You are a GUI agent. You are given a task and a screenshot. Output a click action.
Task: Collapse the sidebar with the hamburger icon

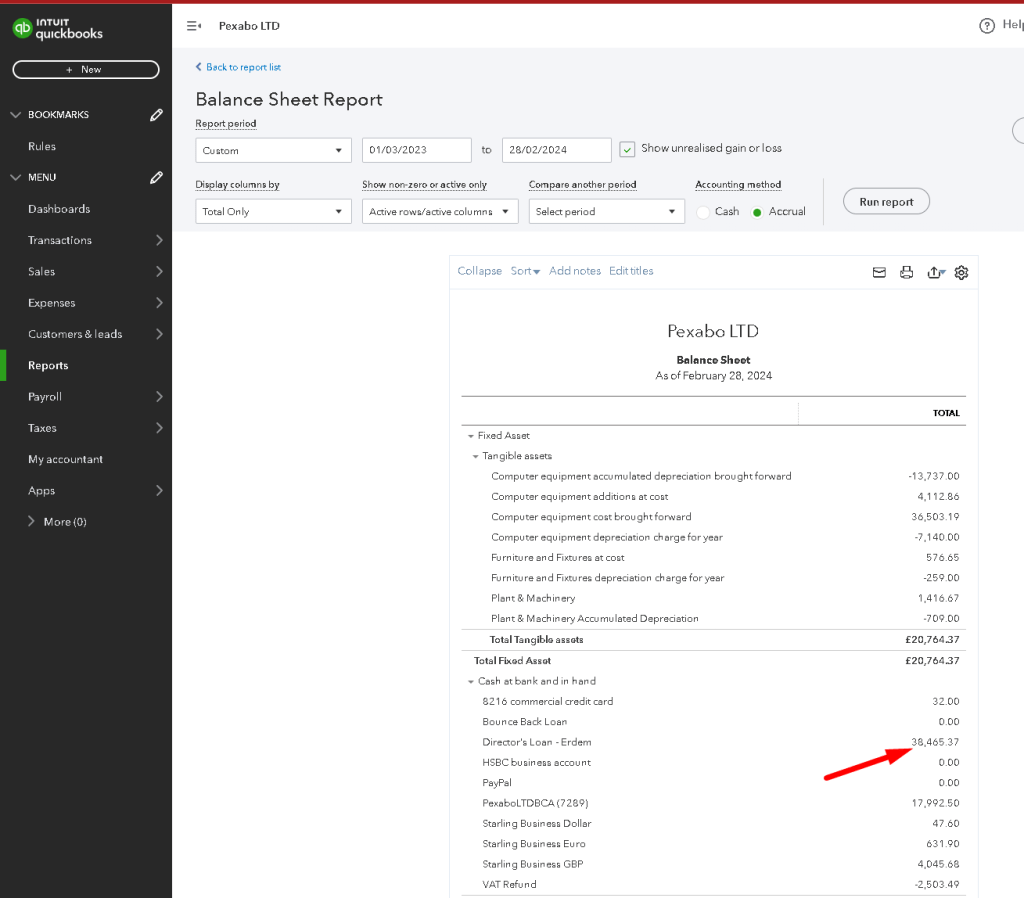click(x=194, y=26)
